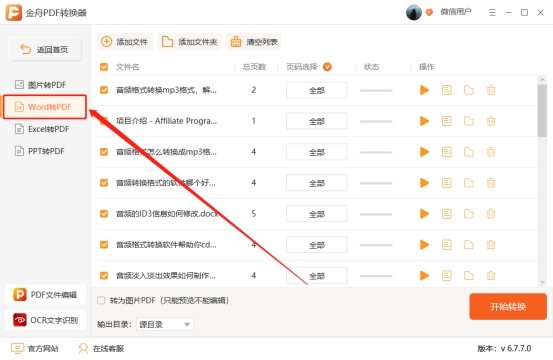The width and height of the screenshot is (553, 360).
Task: Enable 转为图片PDF (只能预览不能编辑) checkbox
Action: click(101, 300)
